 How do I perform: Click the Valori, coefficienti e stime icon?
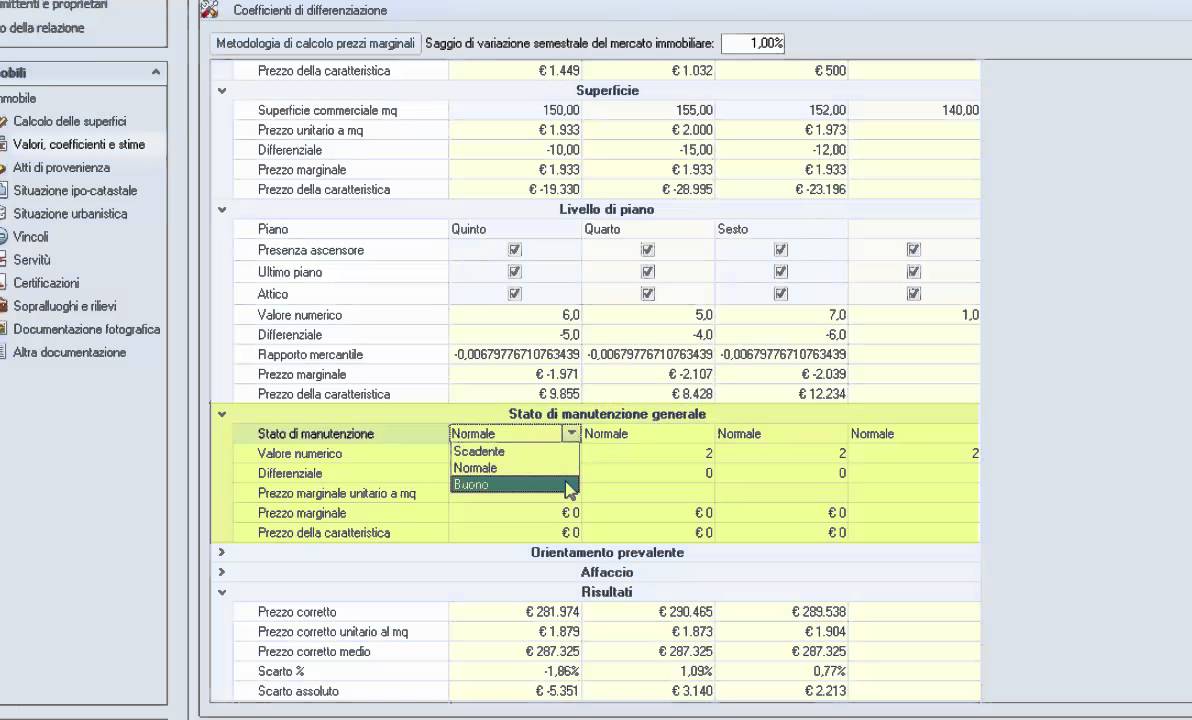pyautogui.click(x=3, y=144)
